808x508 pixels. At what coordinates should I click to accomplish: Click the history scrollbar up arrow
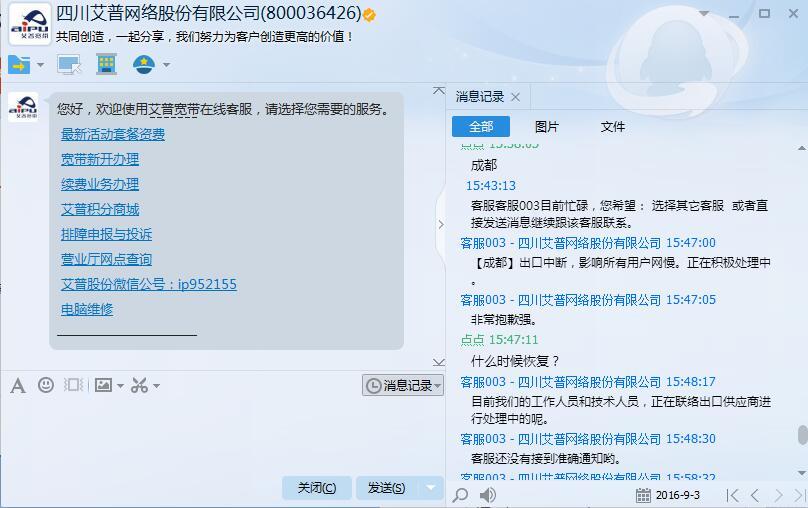point(802,148)
